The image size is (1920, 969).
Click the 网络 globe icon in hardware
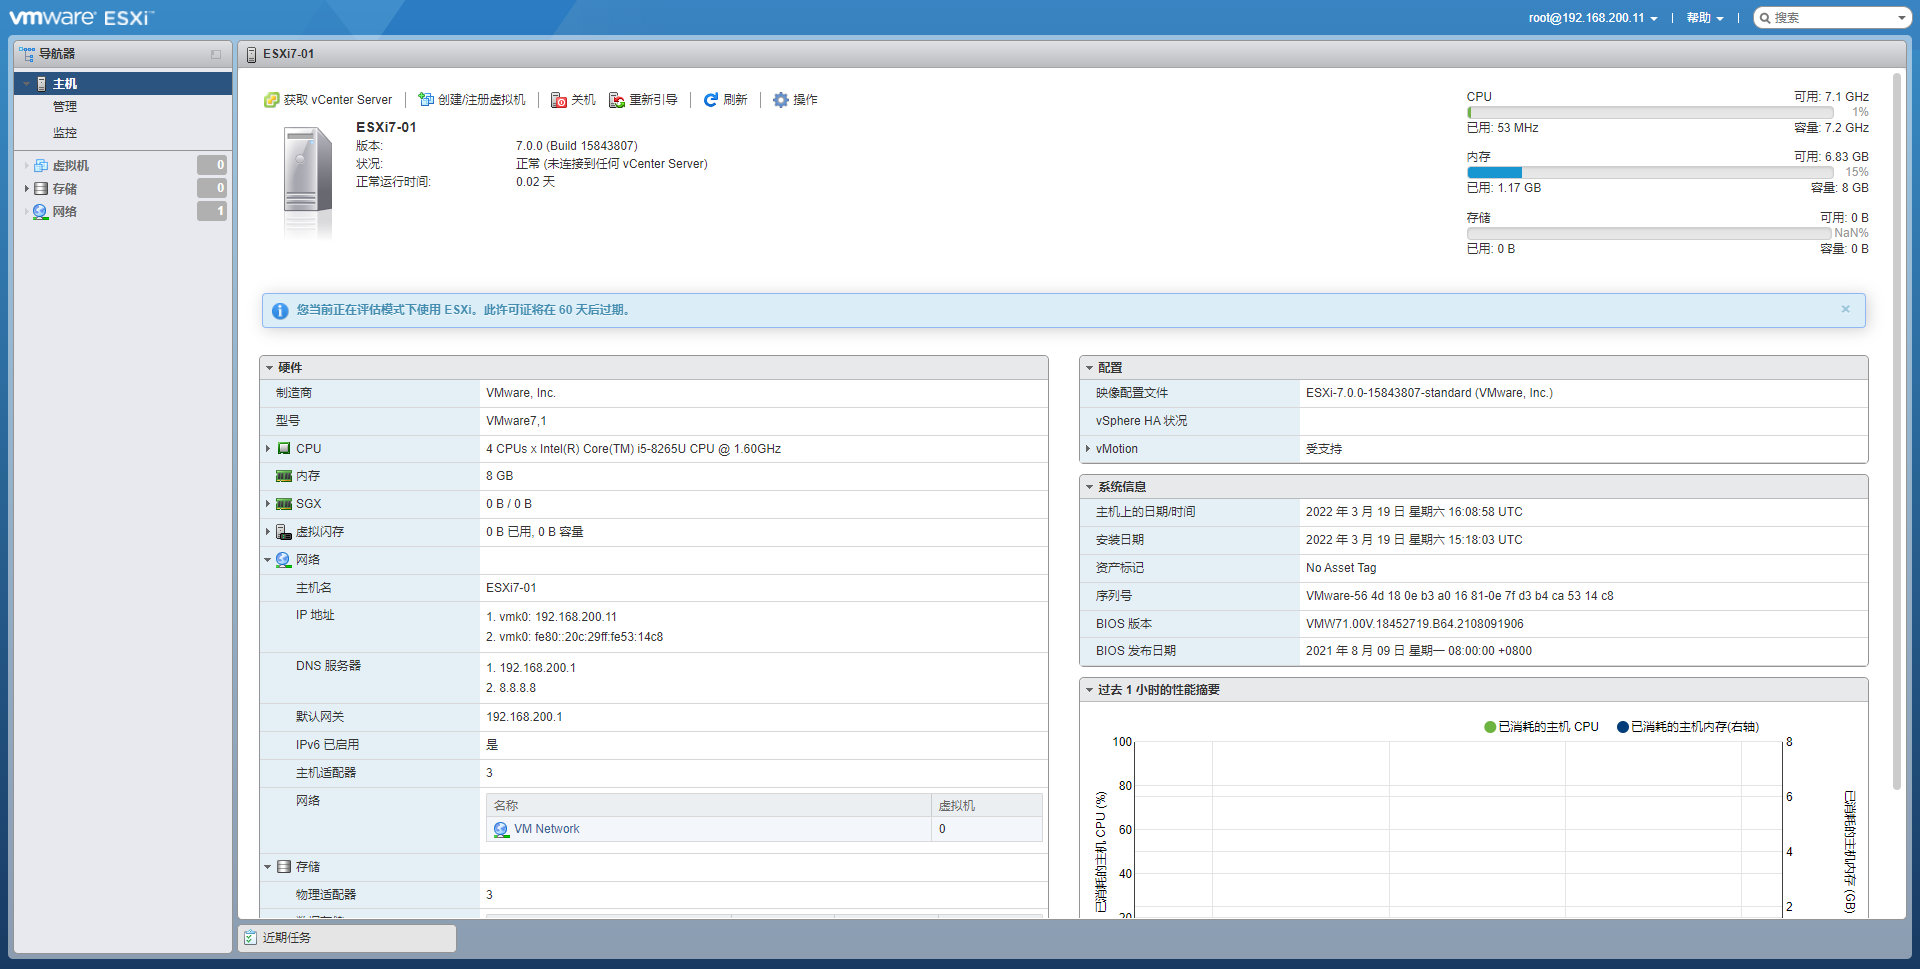point(284,560)
